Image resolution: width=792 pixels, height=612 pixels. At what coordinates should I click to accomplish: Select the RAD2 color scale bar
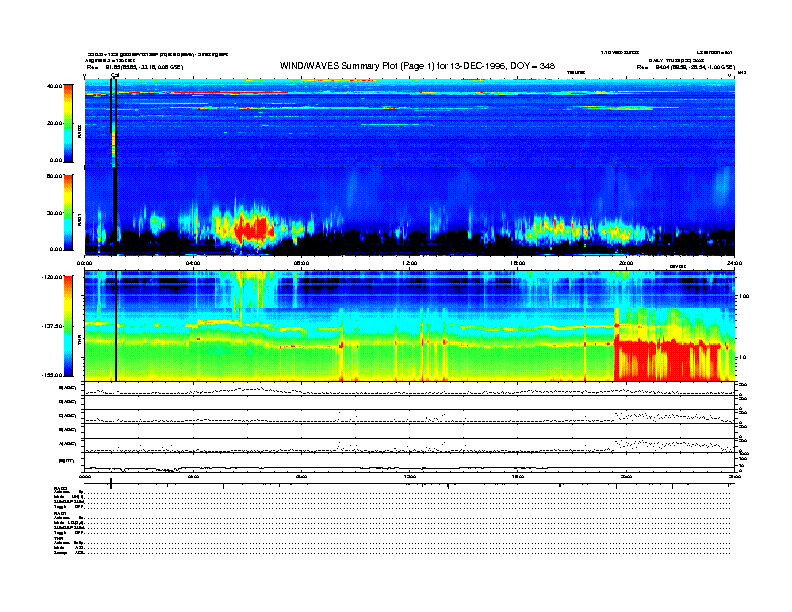(x=68, y=124)
